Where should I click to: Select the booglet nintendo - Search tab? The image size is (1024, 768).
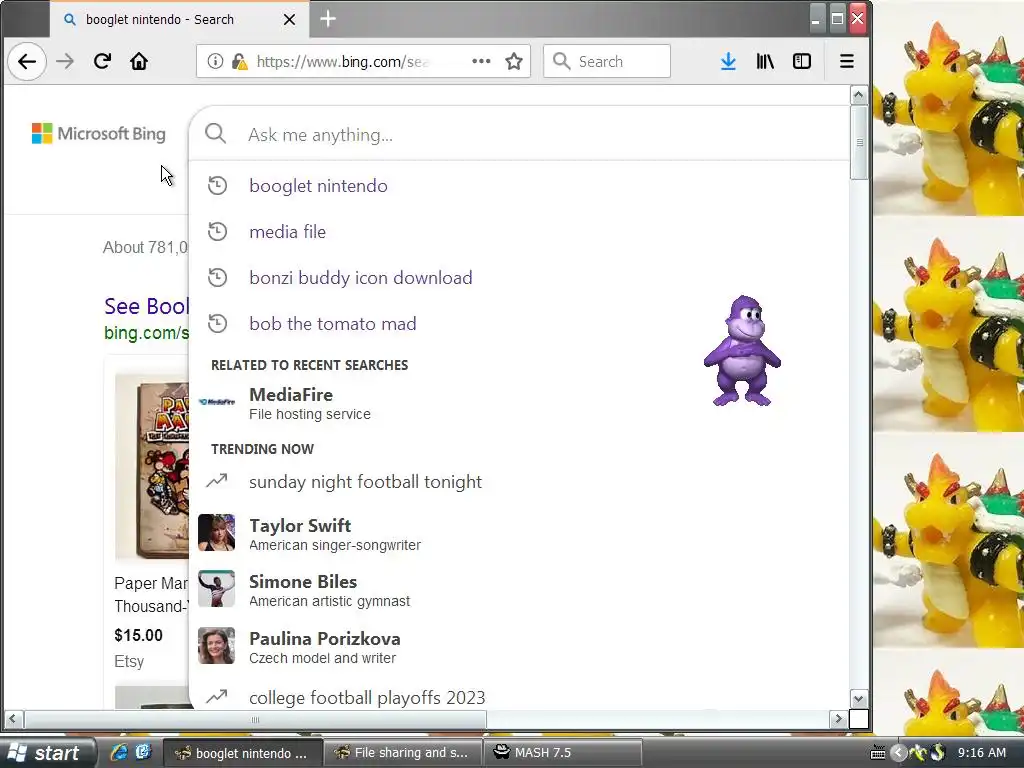(x=180, y=20)
